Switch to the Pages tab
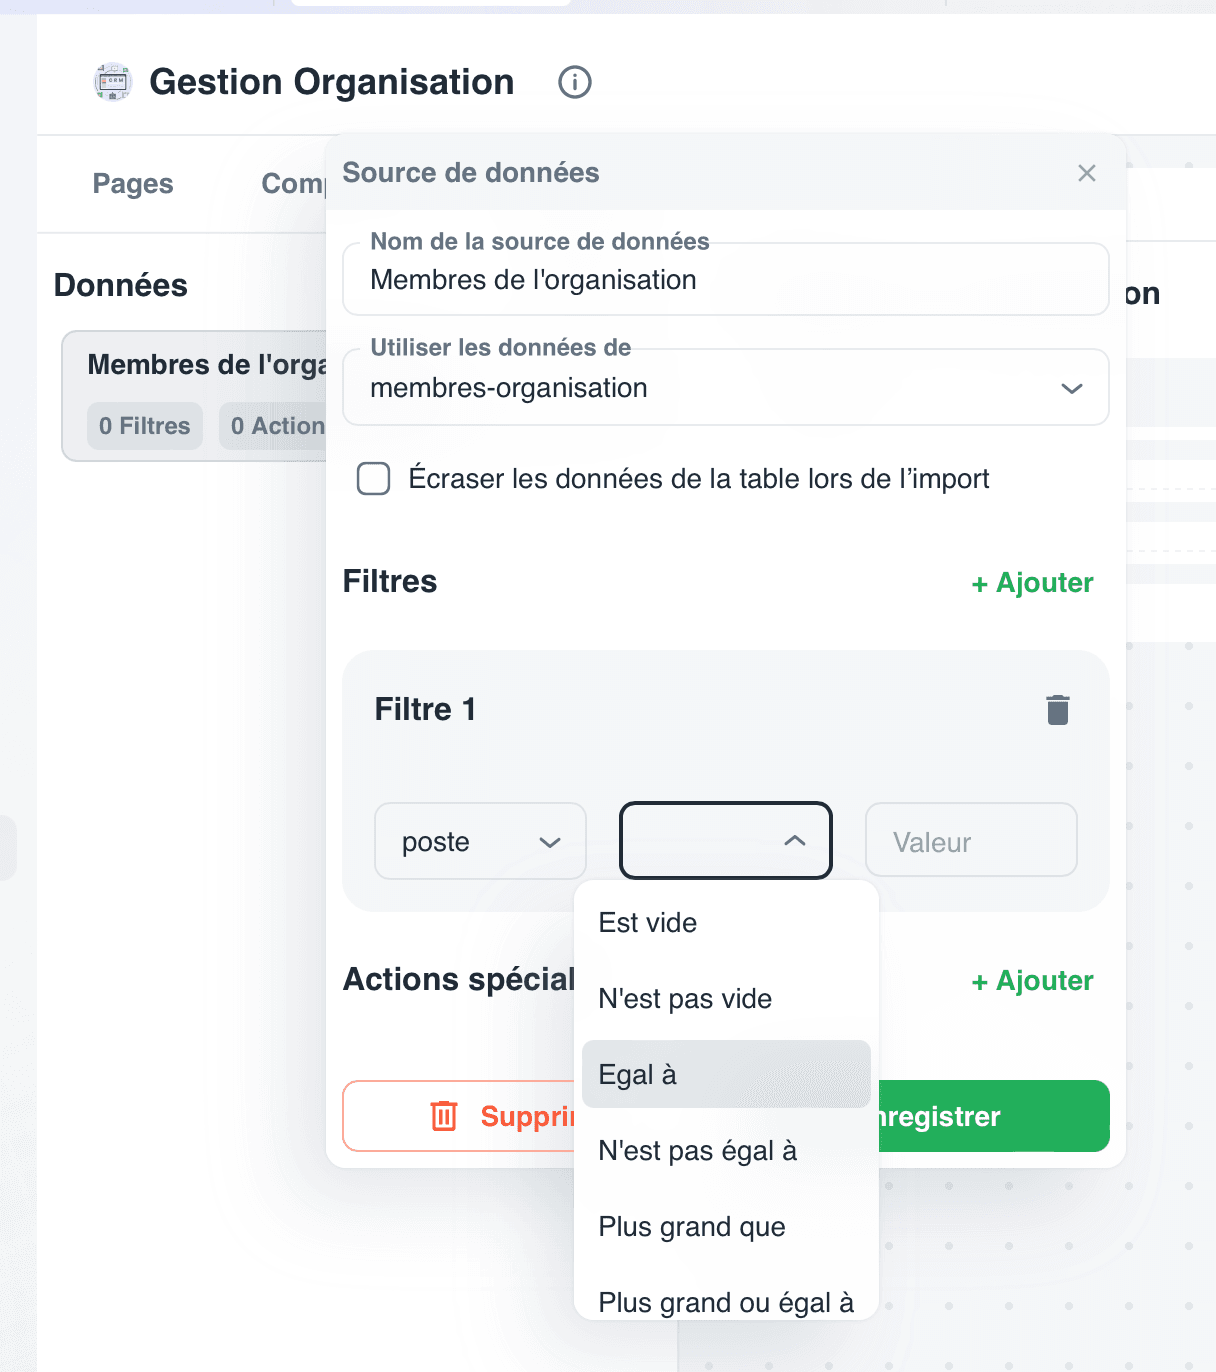The height and width of the screenshot is (1372, 1216). click(x=133, y=184)
